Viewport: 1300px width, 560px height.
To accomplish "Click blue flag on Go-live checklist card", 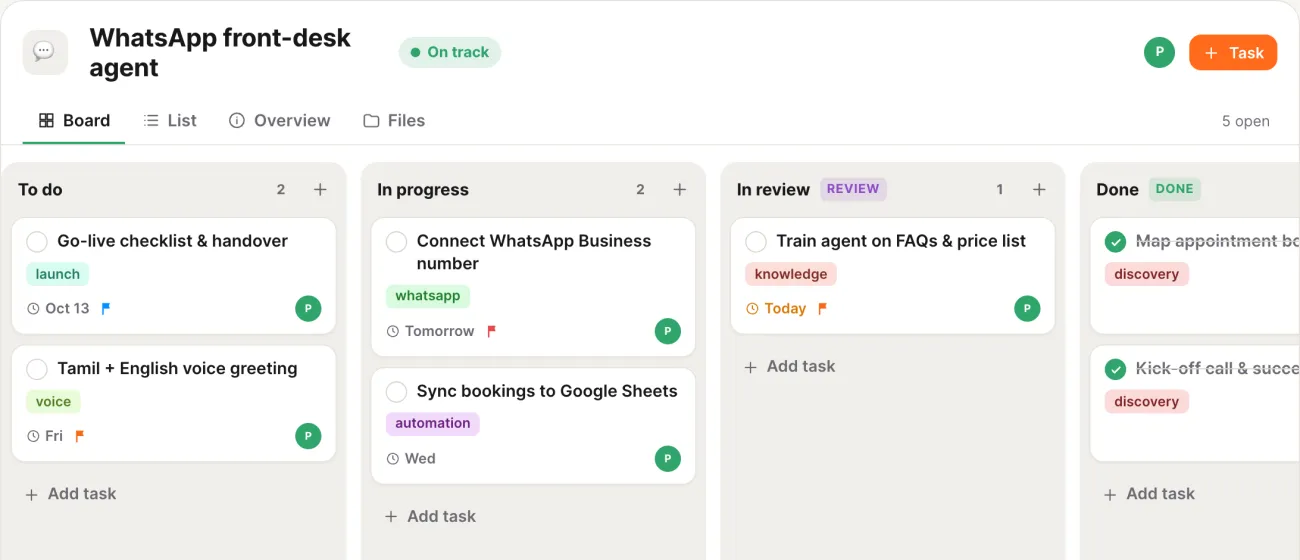I will point(106,308).
